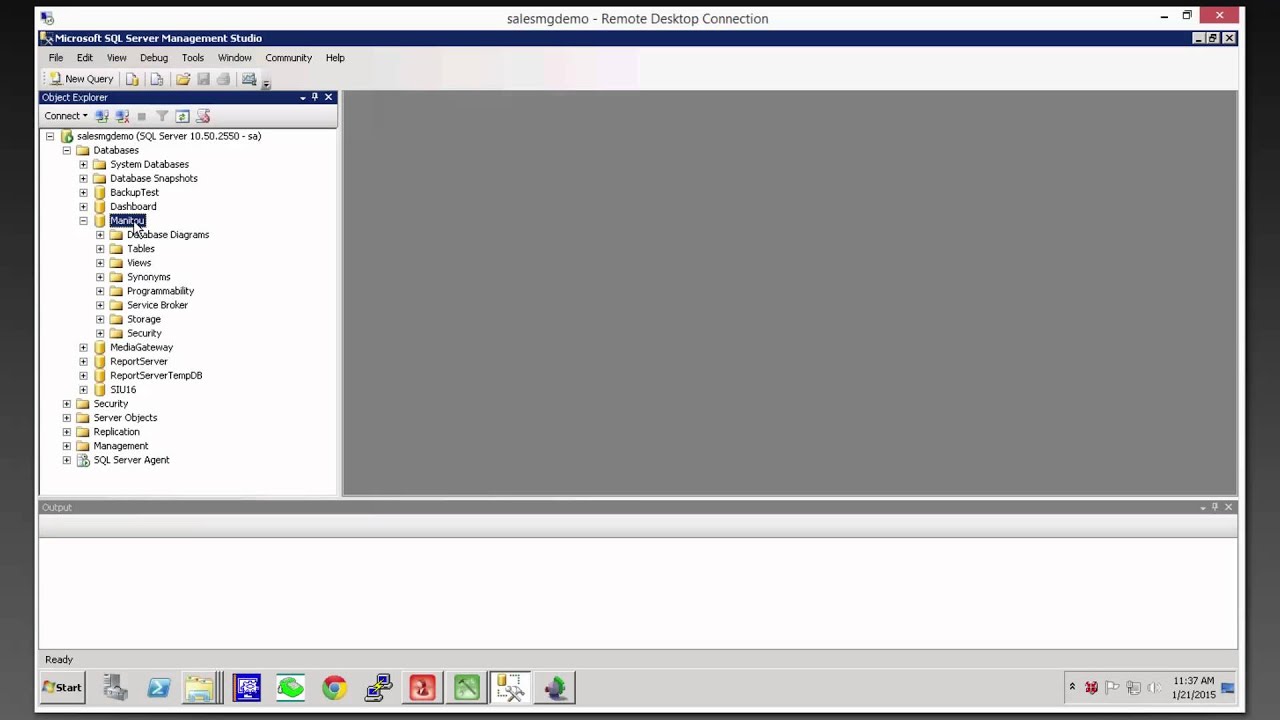The height and width of the screenshot is (720, 1280).
Task: Select the ReportServer database
Action: pyautogui.click(x=139, y=361)
